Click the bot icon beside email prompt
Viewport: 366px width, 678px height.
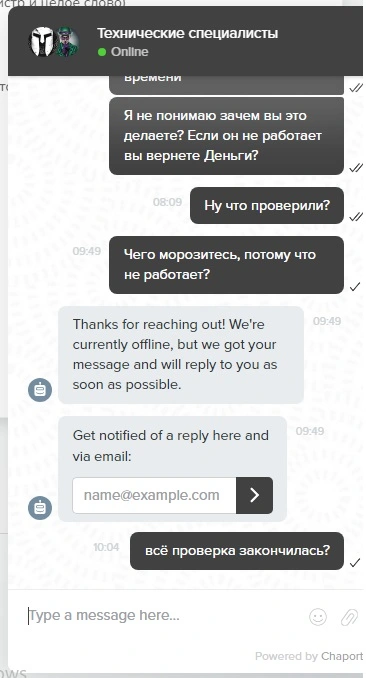40,508
